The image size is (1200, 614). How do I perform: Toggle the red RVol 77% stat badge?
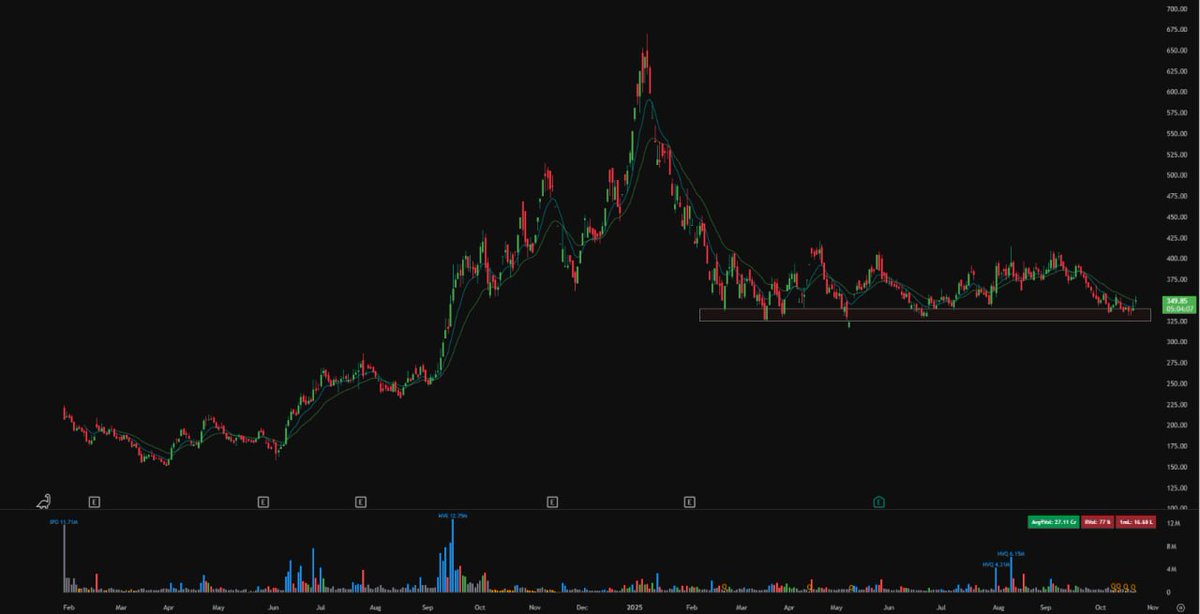tap(1097, 521)
